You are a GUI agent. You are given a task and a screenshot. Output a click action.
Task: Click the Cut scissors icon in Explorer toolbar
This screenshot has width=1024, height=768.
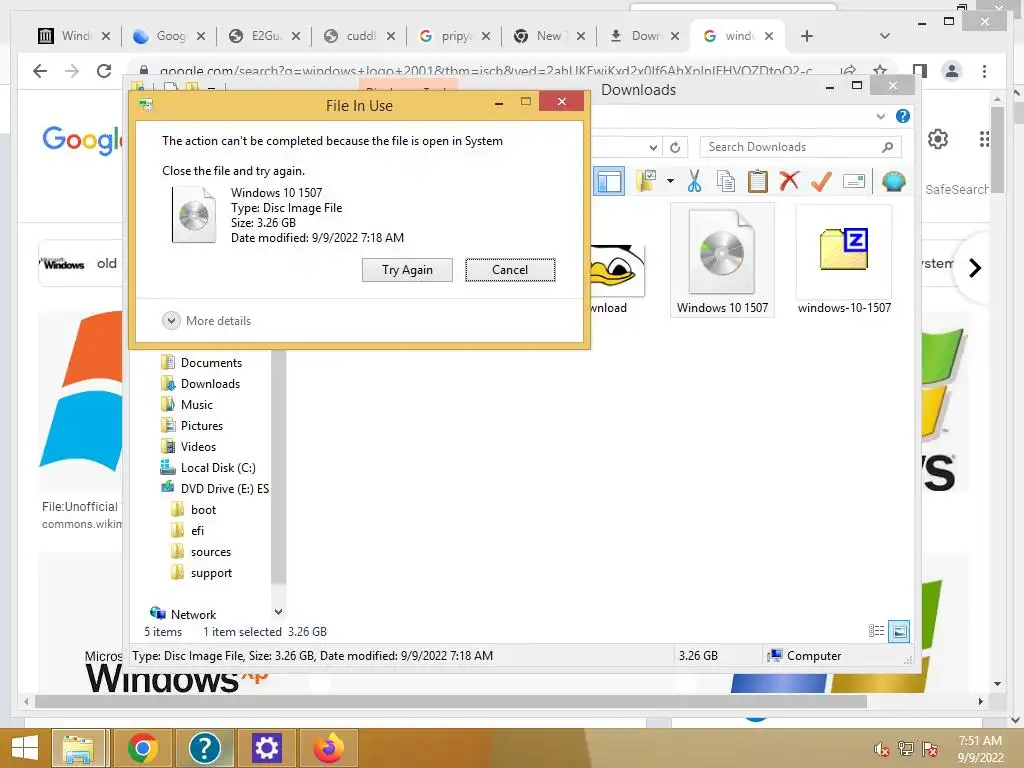tap(694, 181)
